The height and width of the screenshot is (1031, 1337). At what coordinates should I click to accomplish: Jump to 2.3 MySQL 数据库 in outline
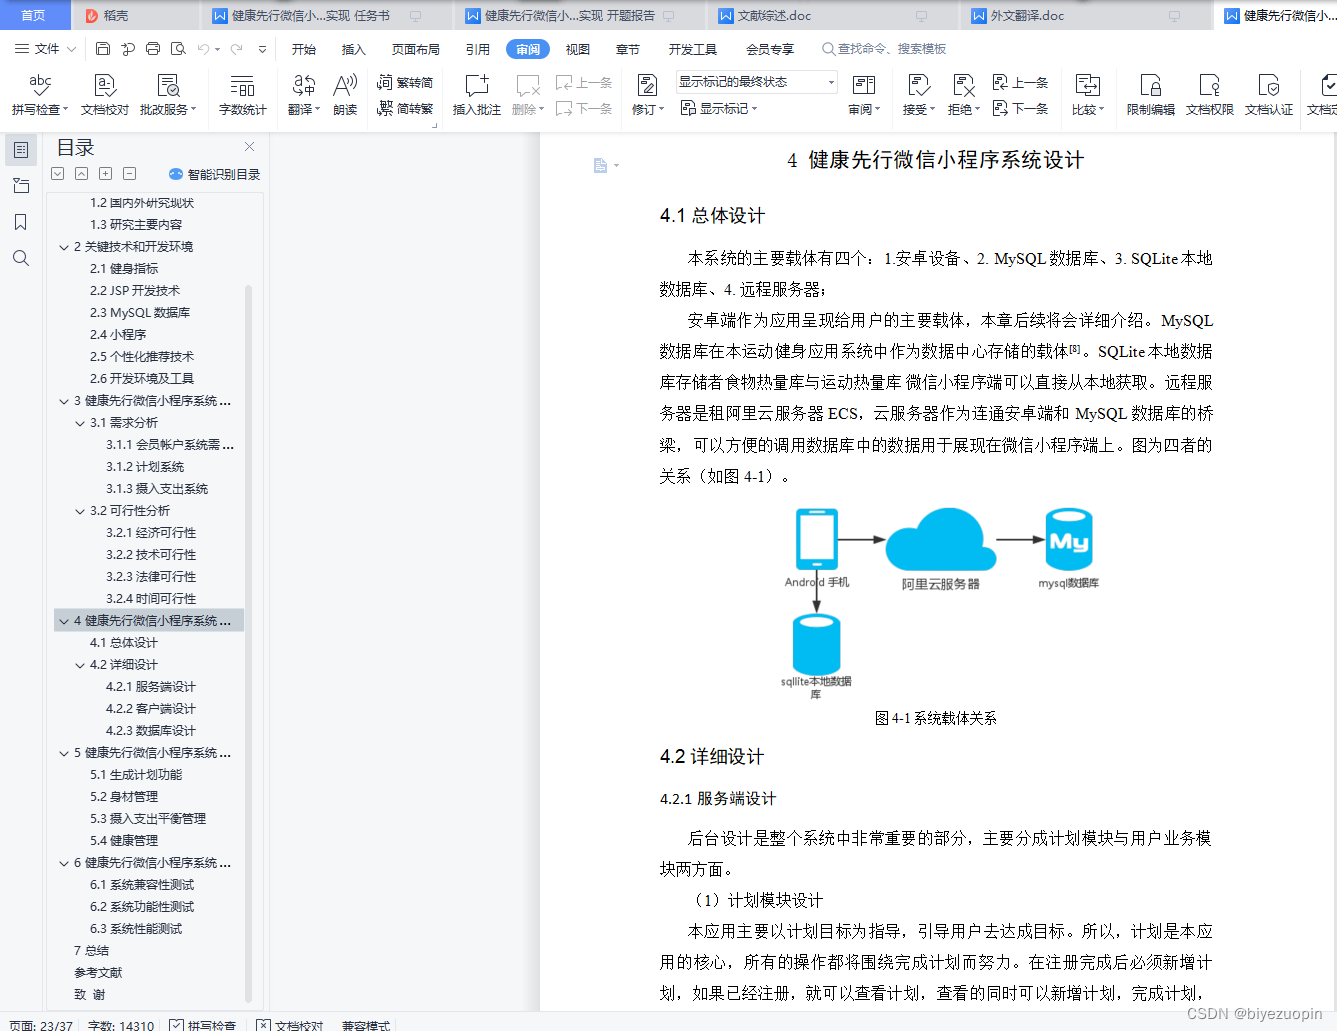pos(140,313)
